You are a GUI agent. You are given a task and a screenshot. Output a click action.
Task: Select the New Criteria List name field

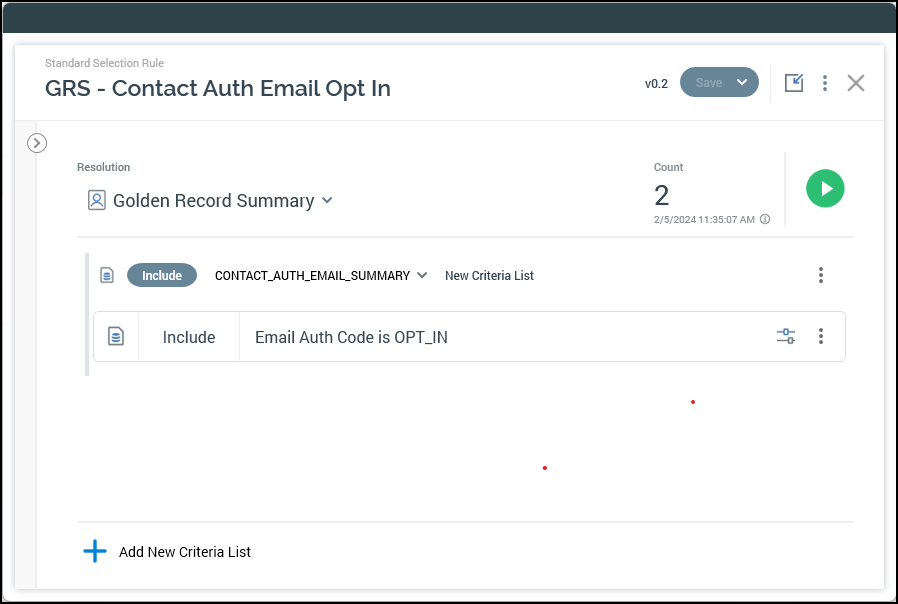489,275
